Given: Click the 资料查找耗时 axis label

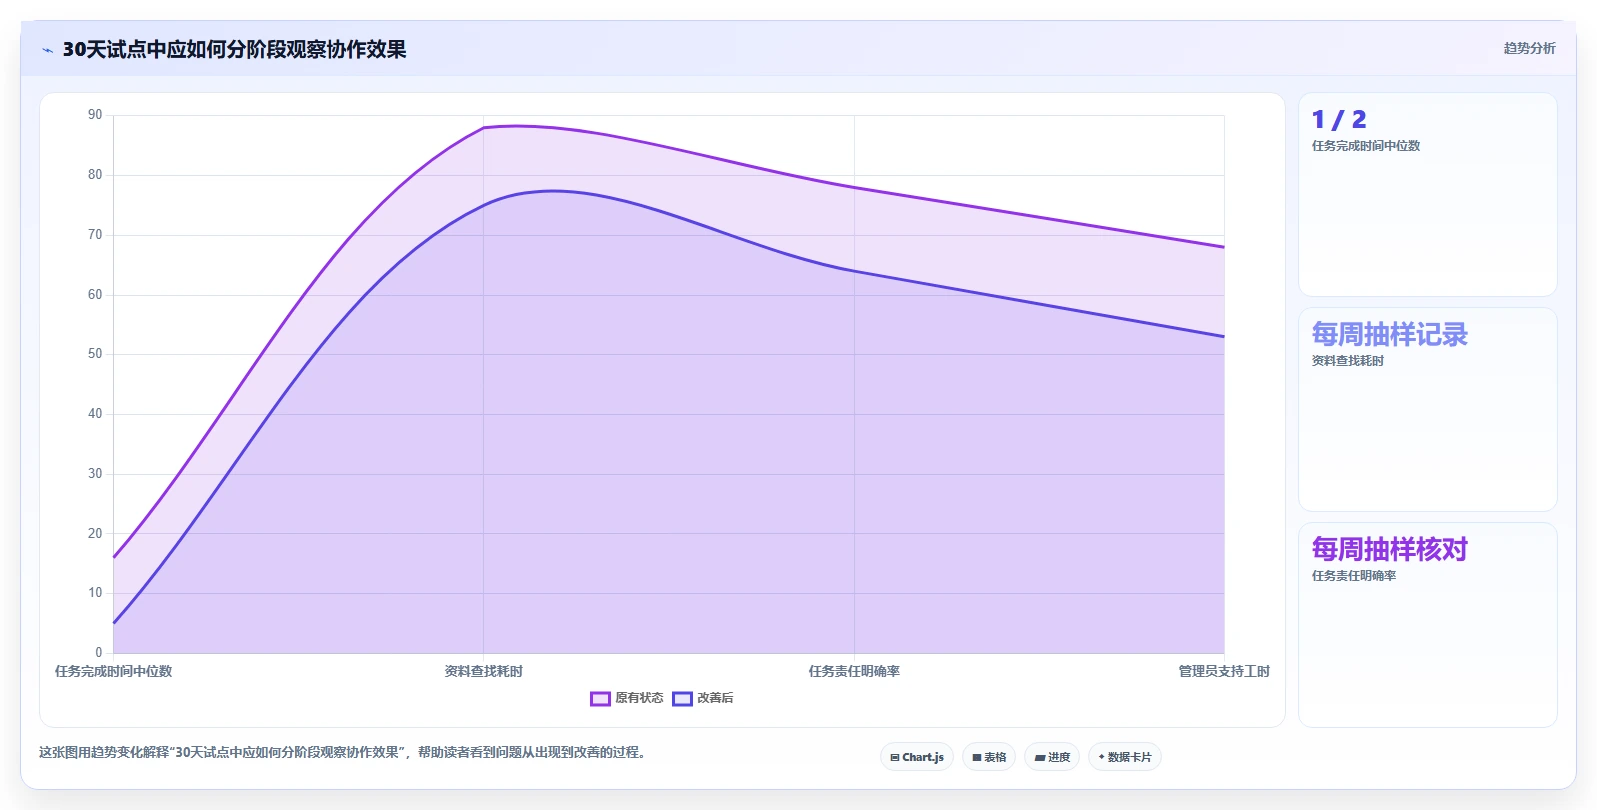Looking at the screenshot, I should (483, 671).
